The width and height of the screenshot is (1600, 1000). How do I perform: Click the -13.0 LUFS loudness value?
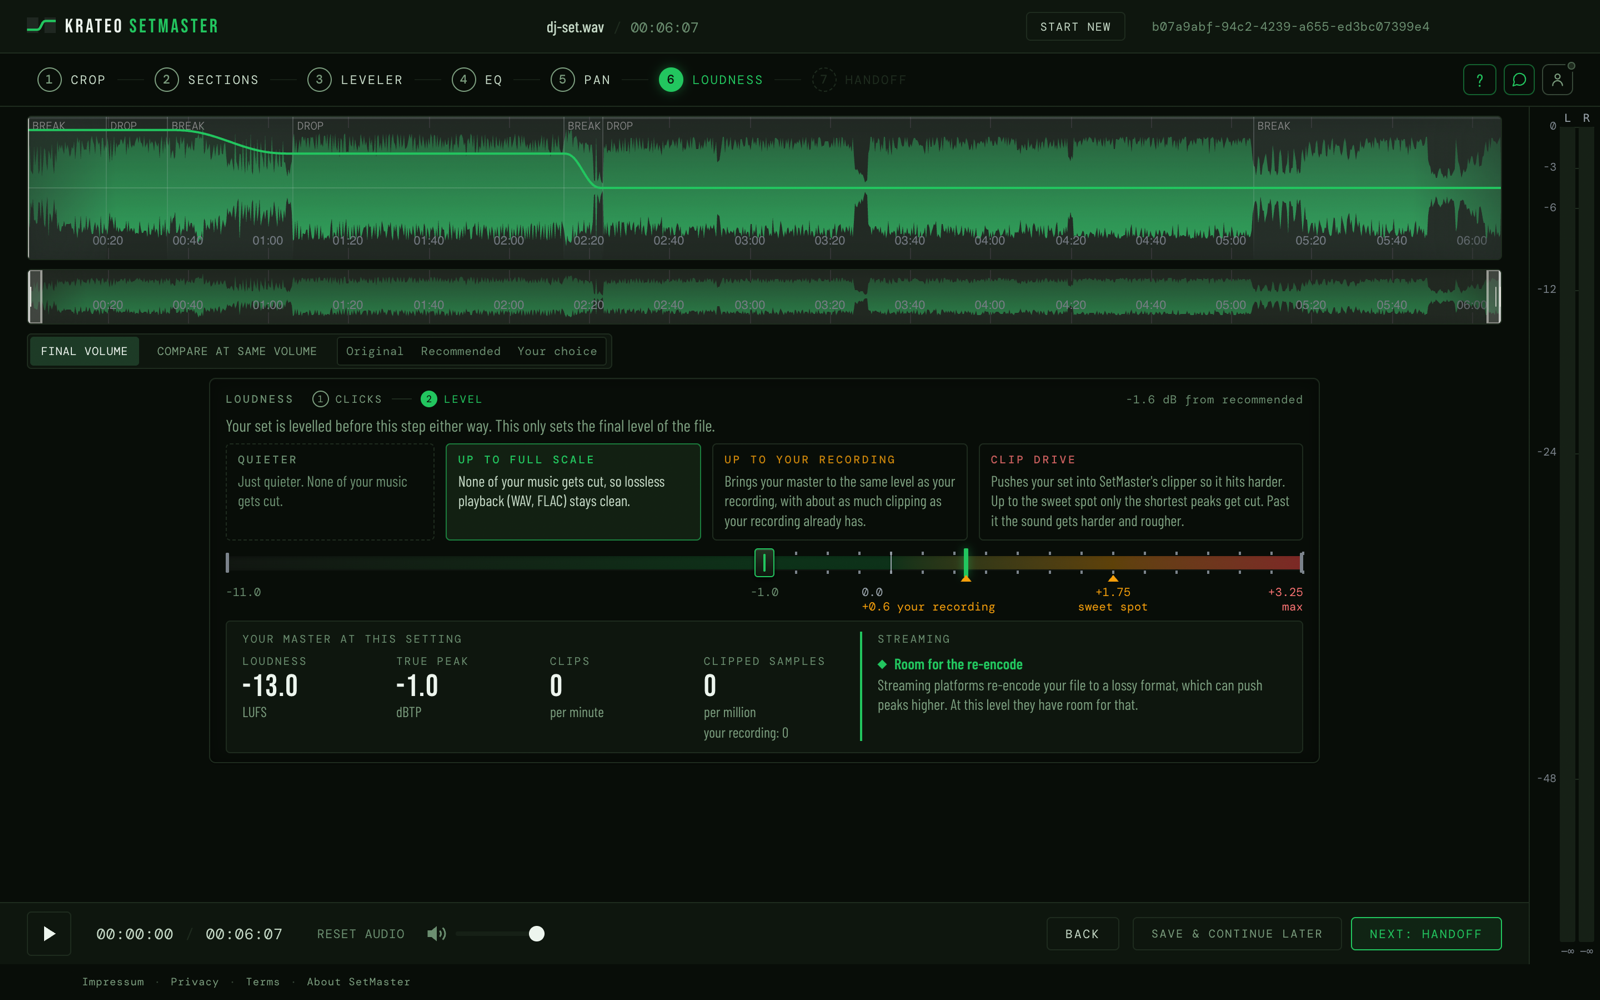tap(270, 686)
